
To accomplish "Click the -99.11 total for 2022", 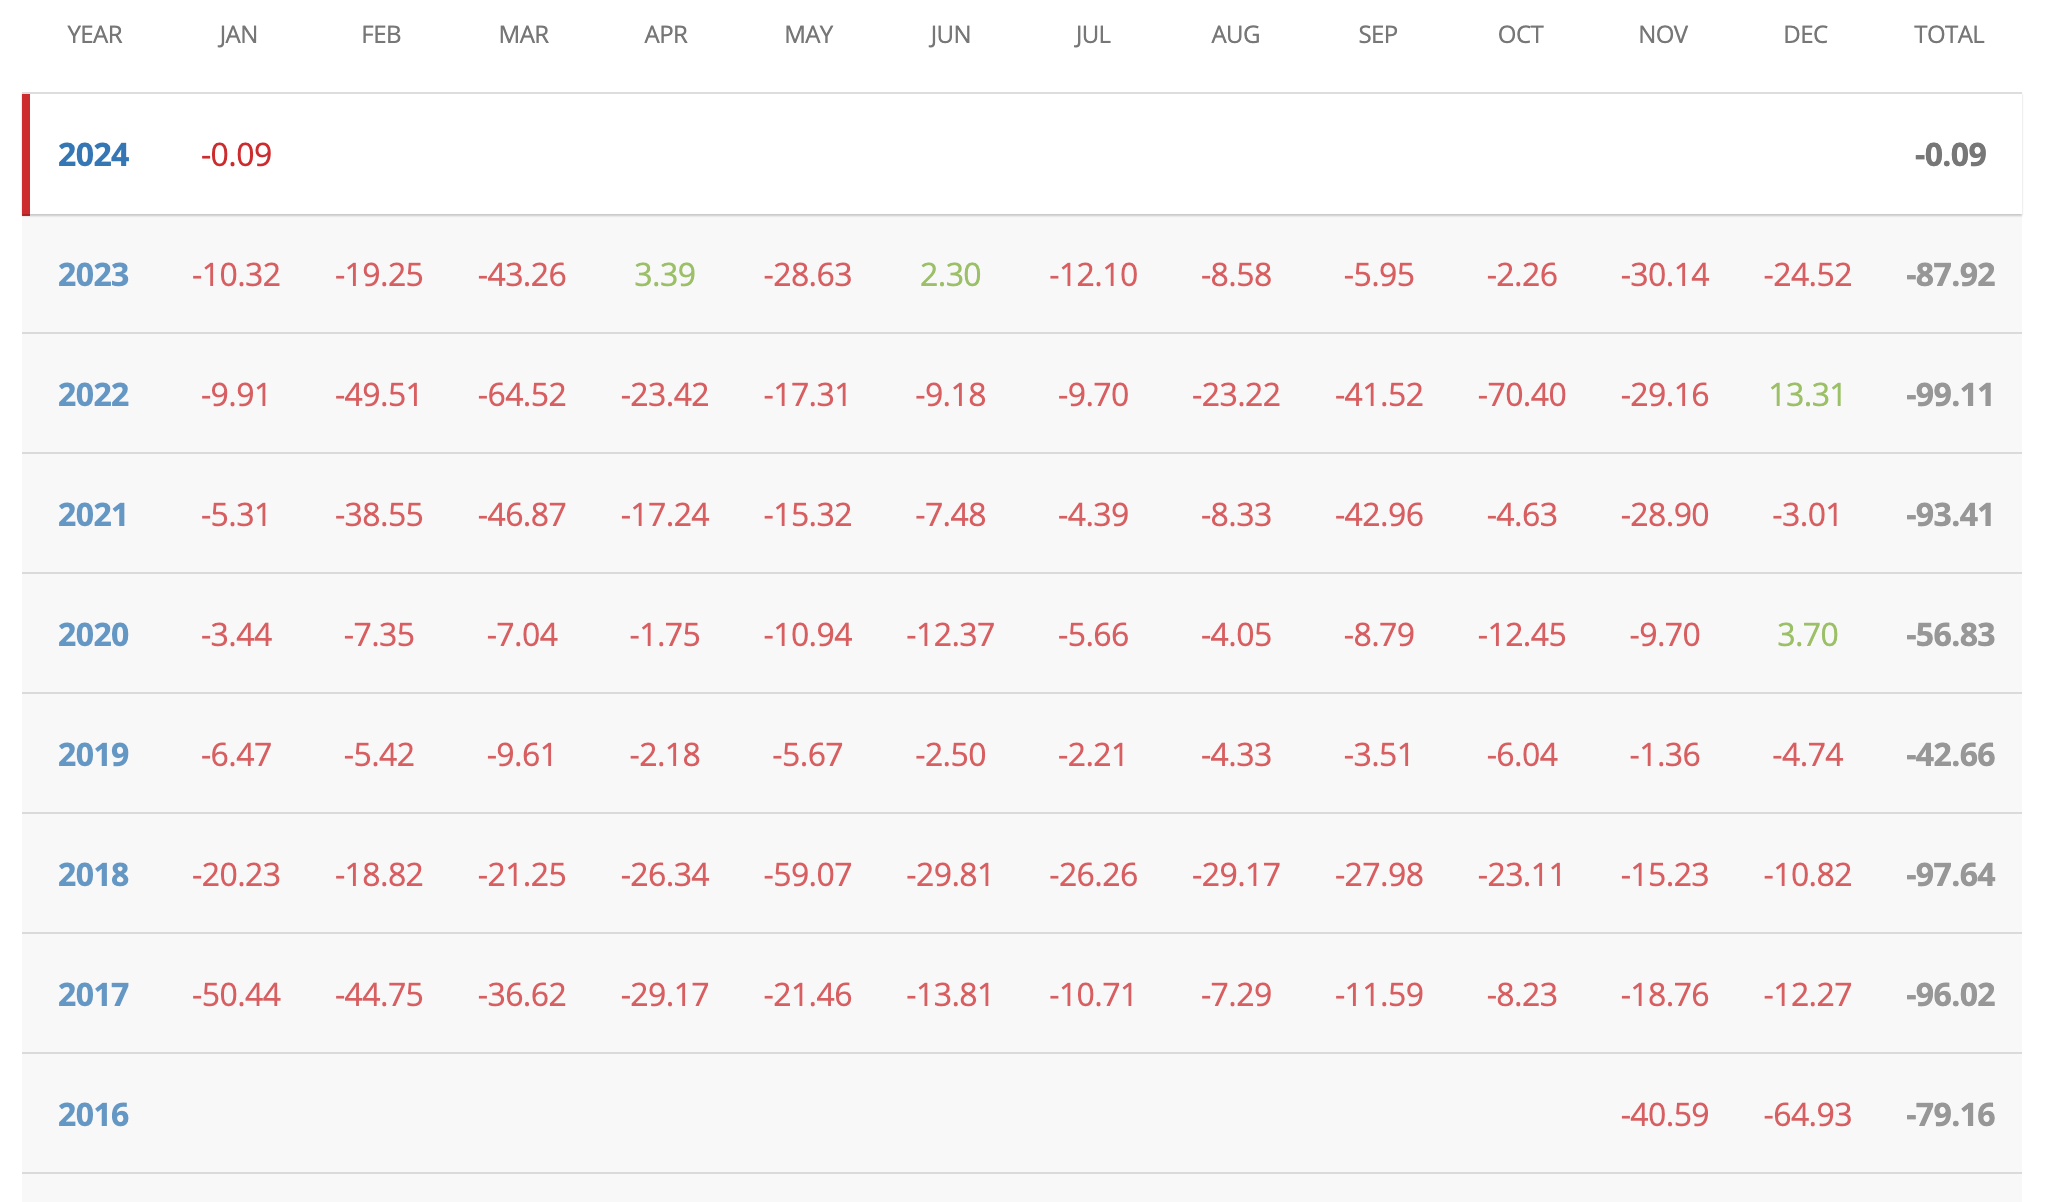I will point(1950,395).
